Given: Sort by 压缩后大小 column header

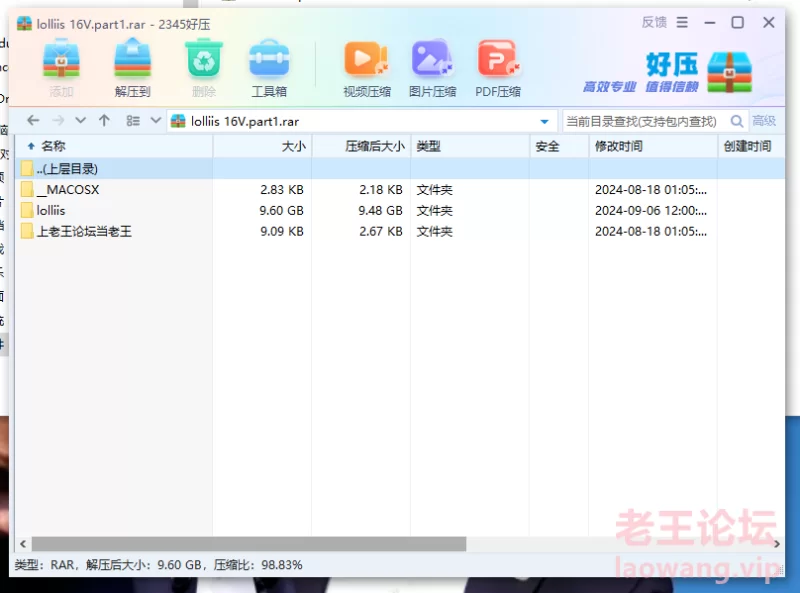Looking at the screenshot, I should (x=361, y=146).
